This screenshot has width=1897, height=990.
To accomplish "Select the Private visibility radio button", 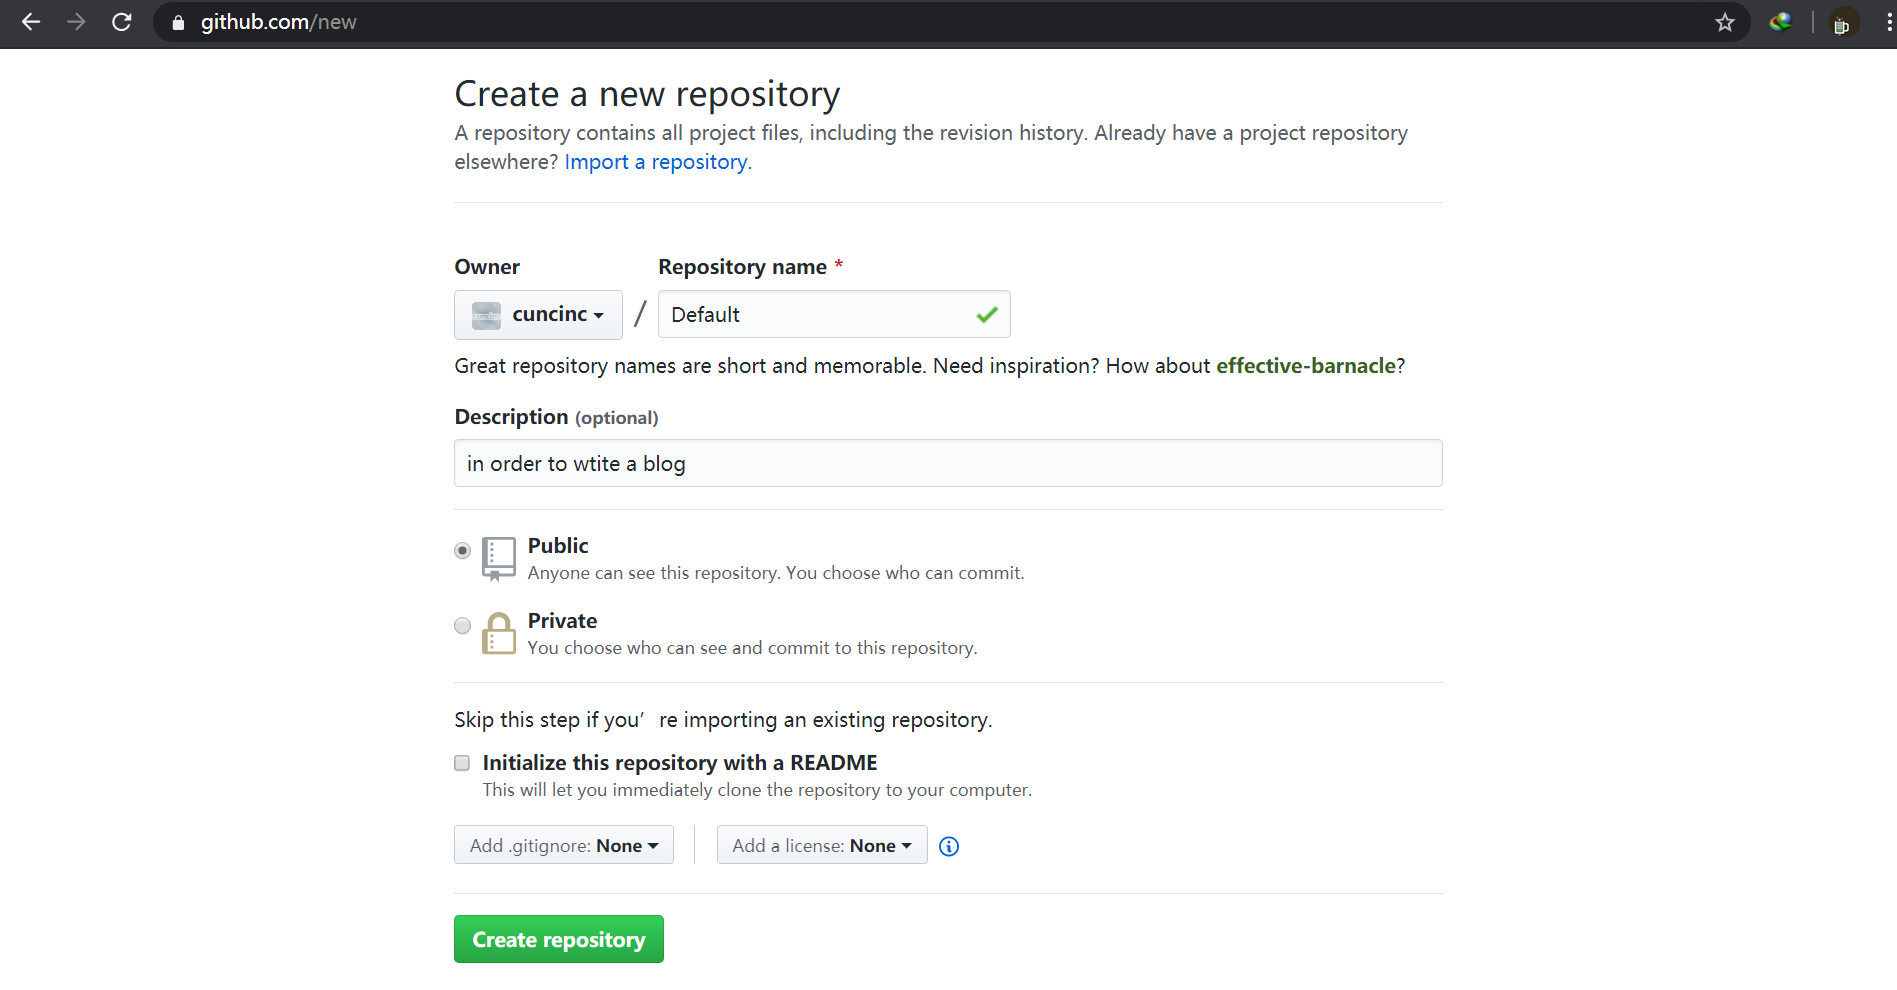I will point(462,626).
